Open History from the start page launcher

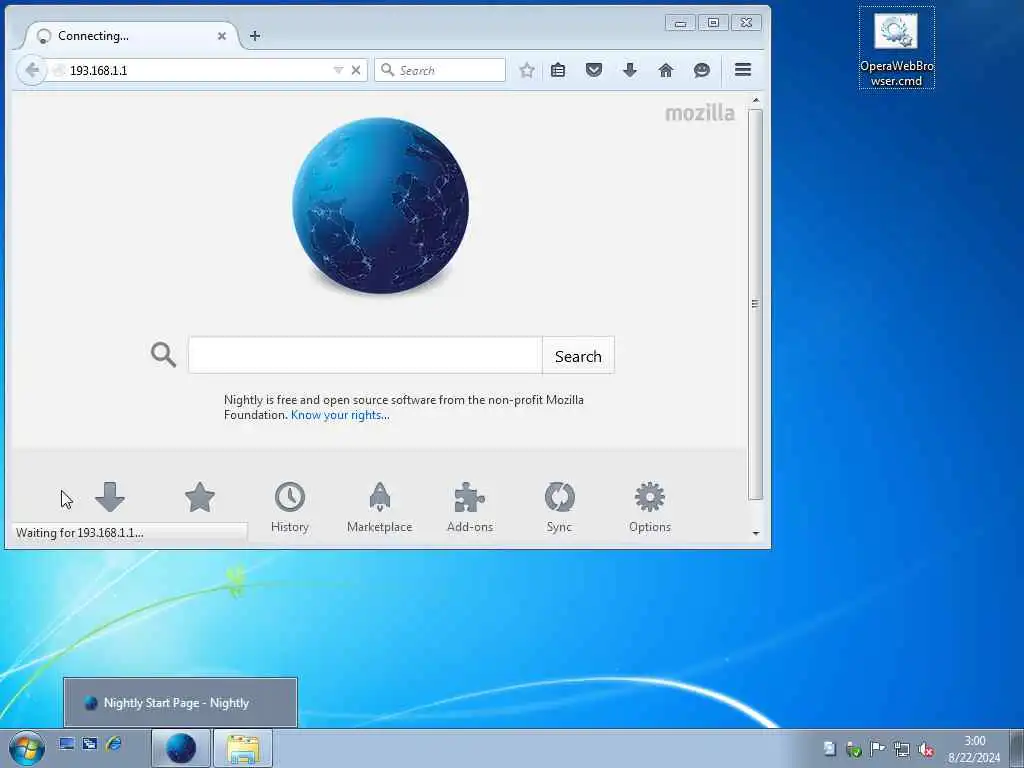pos(290,507)
